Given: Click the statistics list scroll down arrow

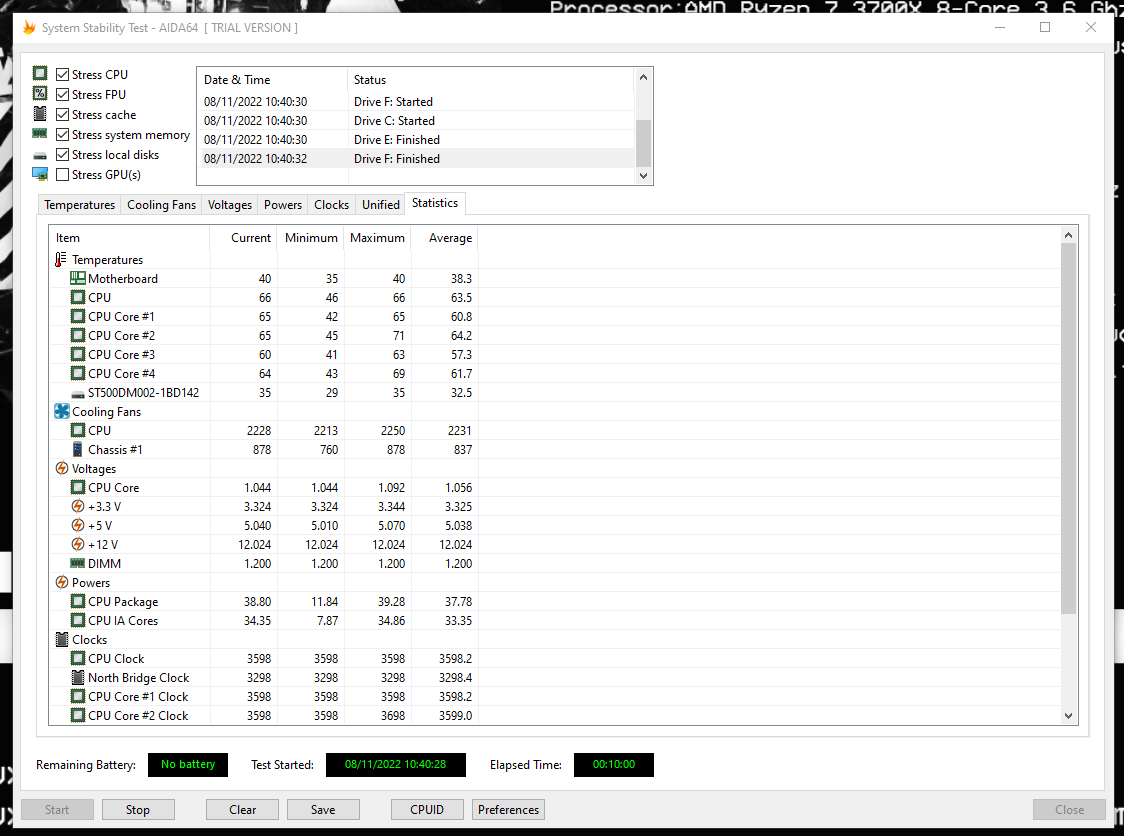Looking at the screenshot, I should (1068, 716).
